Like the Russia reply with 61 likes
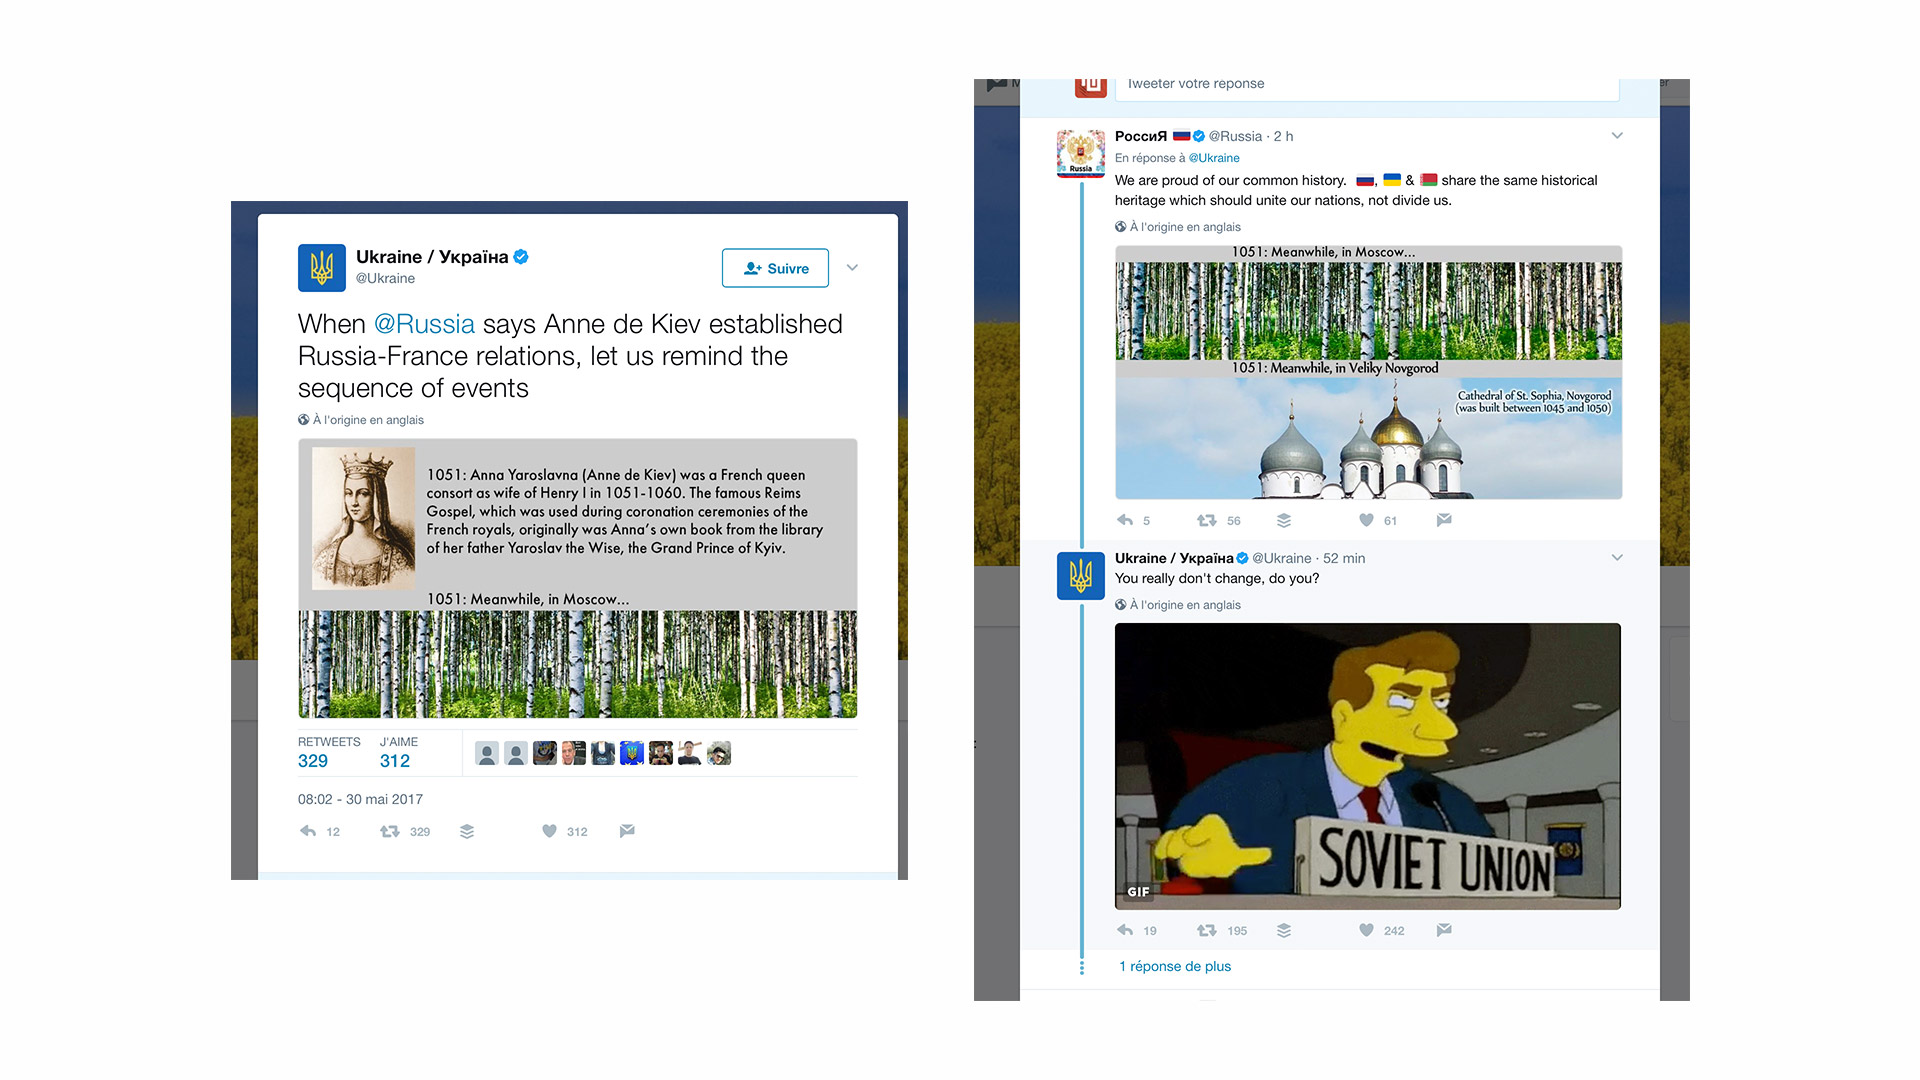Viewport: 1920px width, 1080px height. coord(1366,520)
